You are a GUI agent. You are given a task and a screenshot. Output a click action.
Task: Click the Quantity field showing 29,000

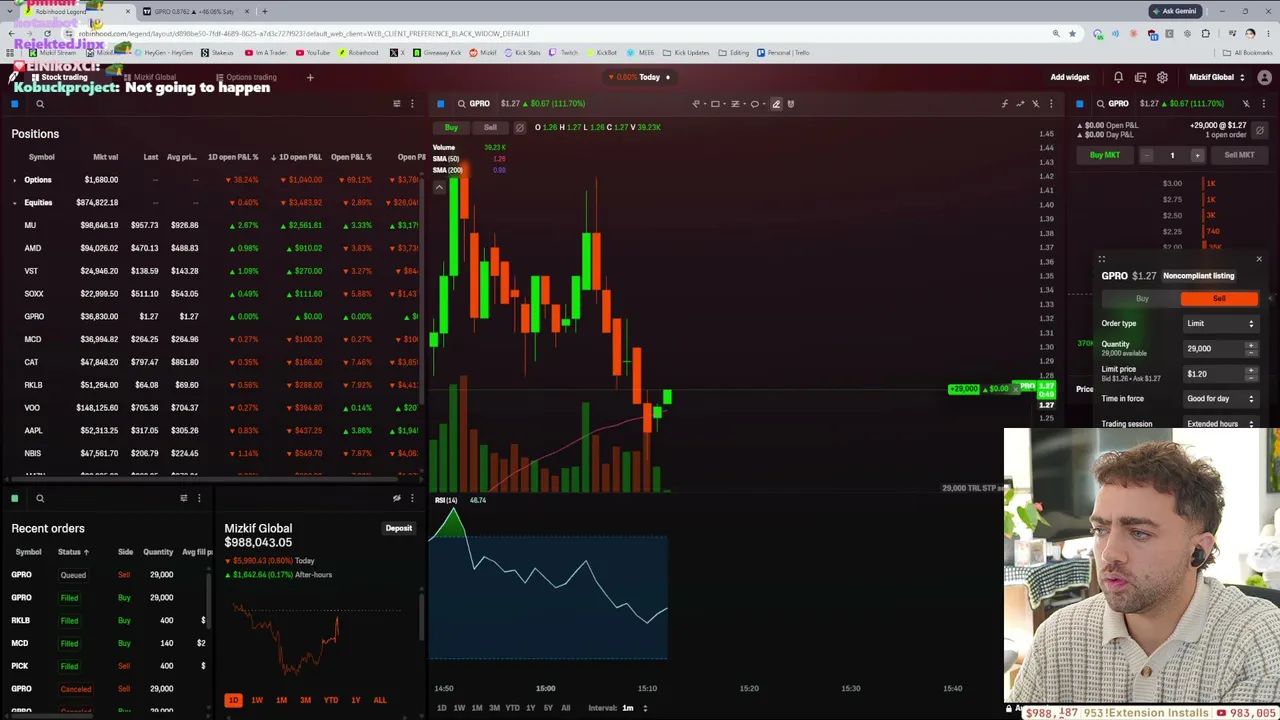(x=1220, y=349)
